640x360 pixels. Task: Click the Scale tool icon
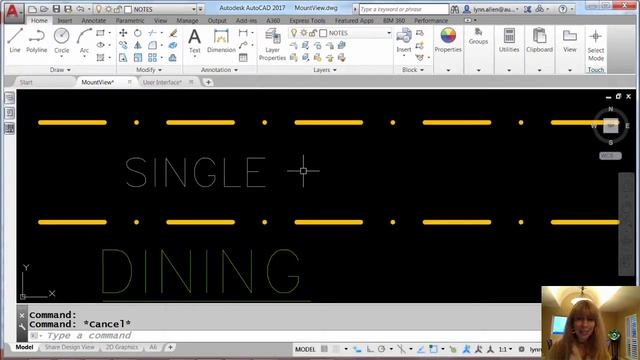(138, 58)
